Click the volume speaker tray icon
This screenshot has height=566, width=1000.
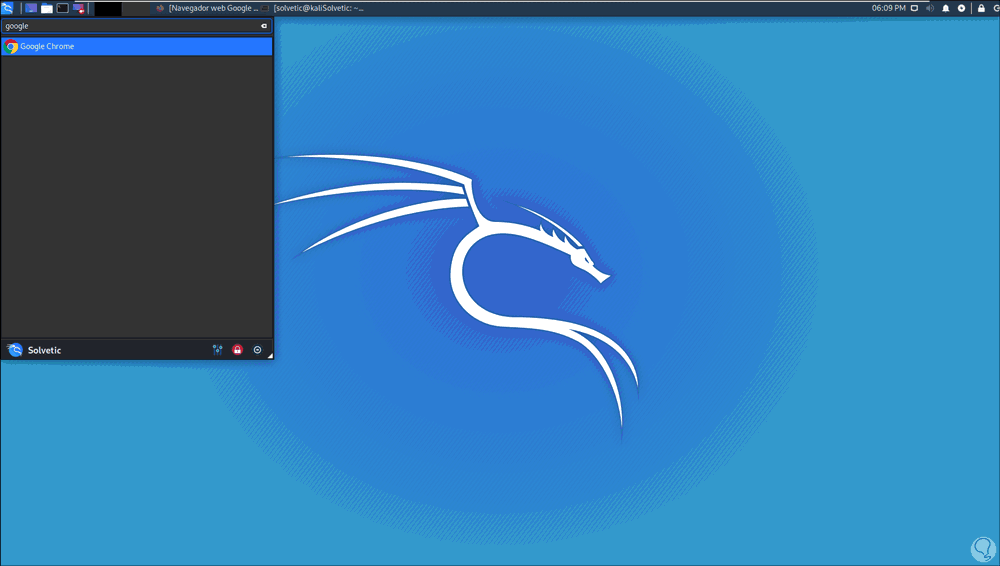coord(930,8)
